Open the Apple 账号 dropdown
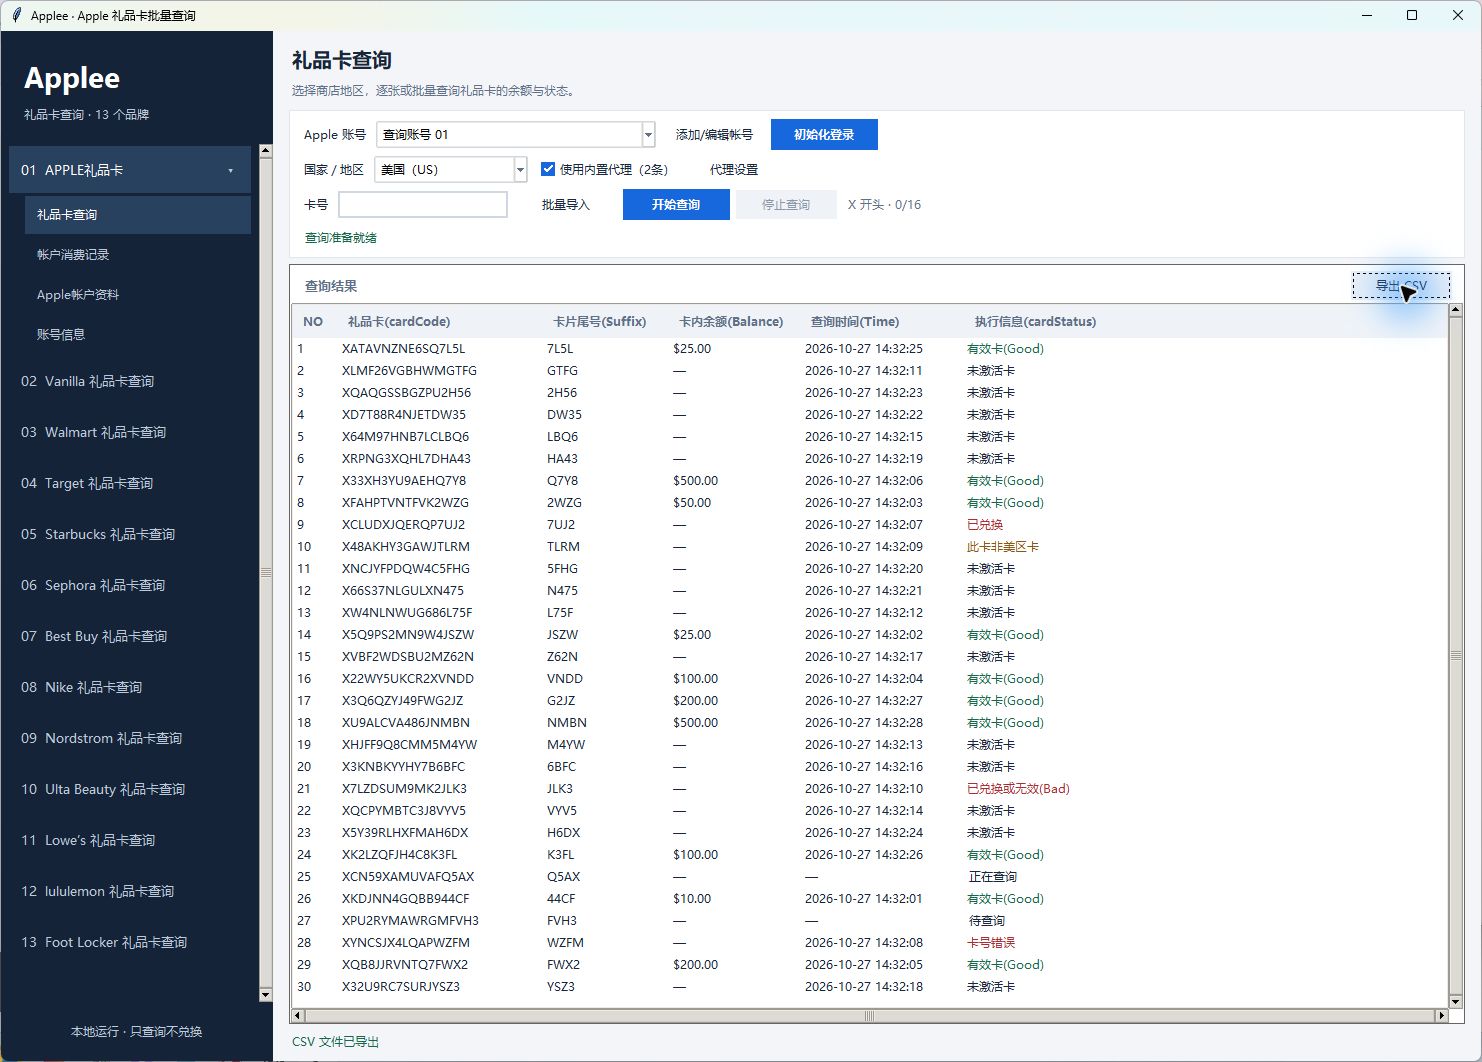This screenshot has height=1062, width=1482. coord(648,134)
